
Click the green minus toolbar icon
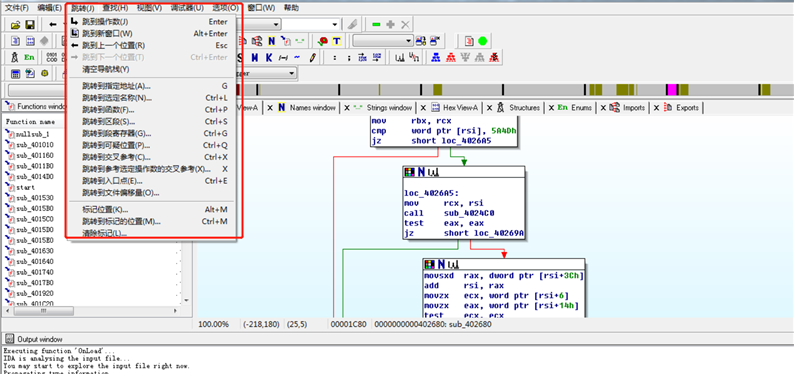click(x=376, y=24)
